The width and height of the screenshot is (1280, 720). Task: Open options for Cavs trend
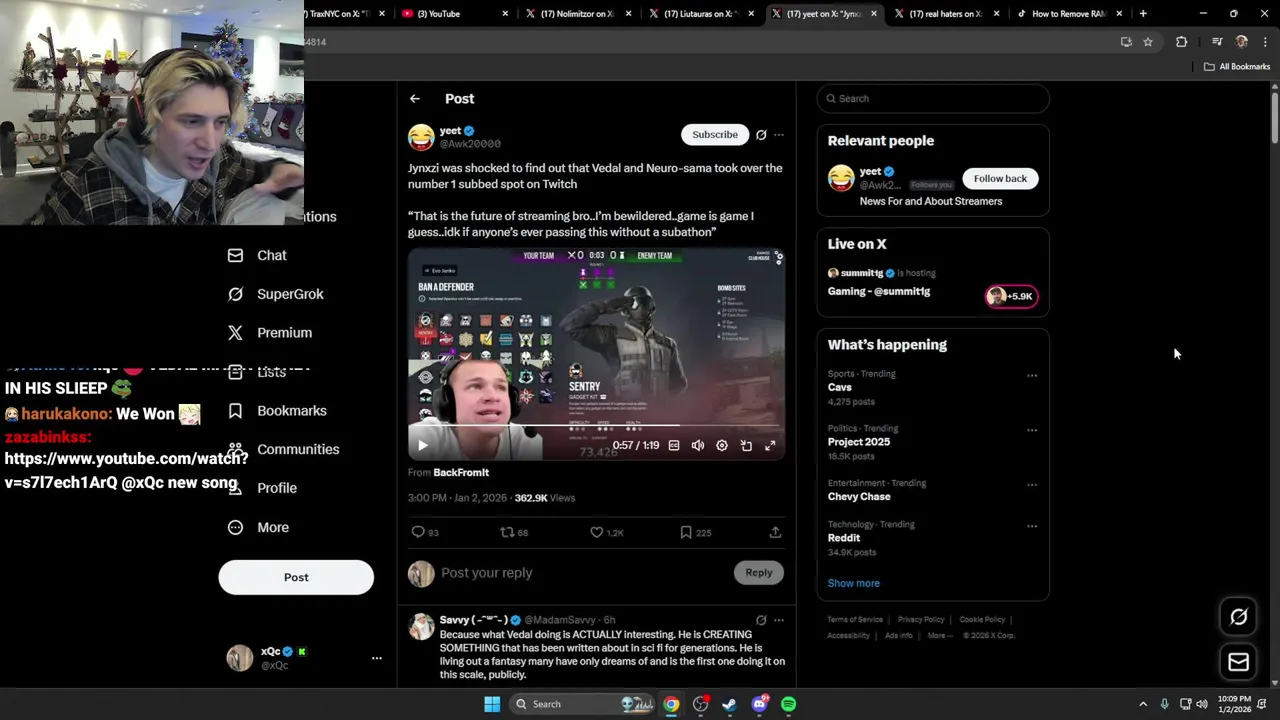tap(1032, 376)
